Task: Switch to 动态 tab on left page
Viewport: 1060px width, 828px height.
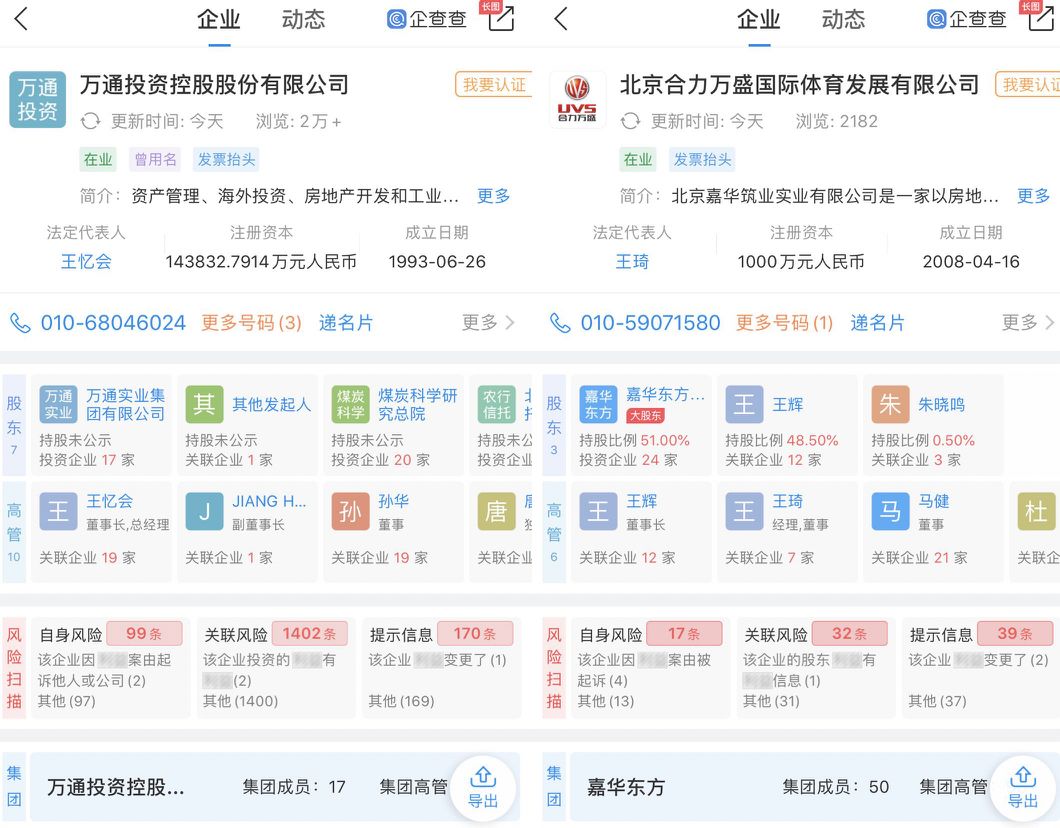Action: (304, 20)
